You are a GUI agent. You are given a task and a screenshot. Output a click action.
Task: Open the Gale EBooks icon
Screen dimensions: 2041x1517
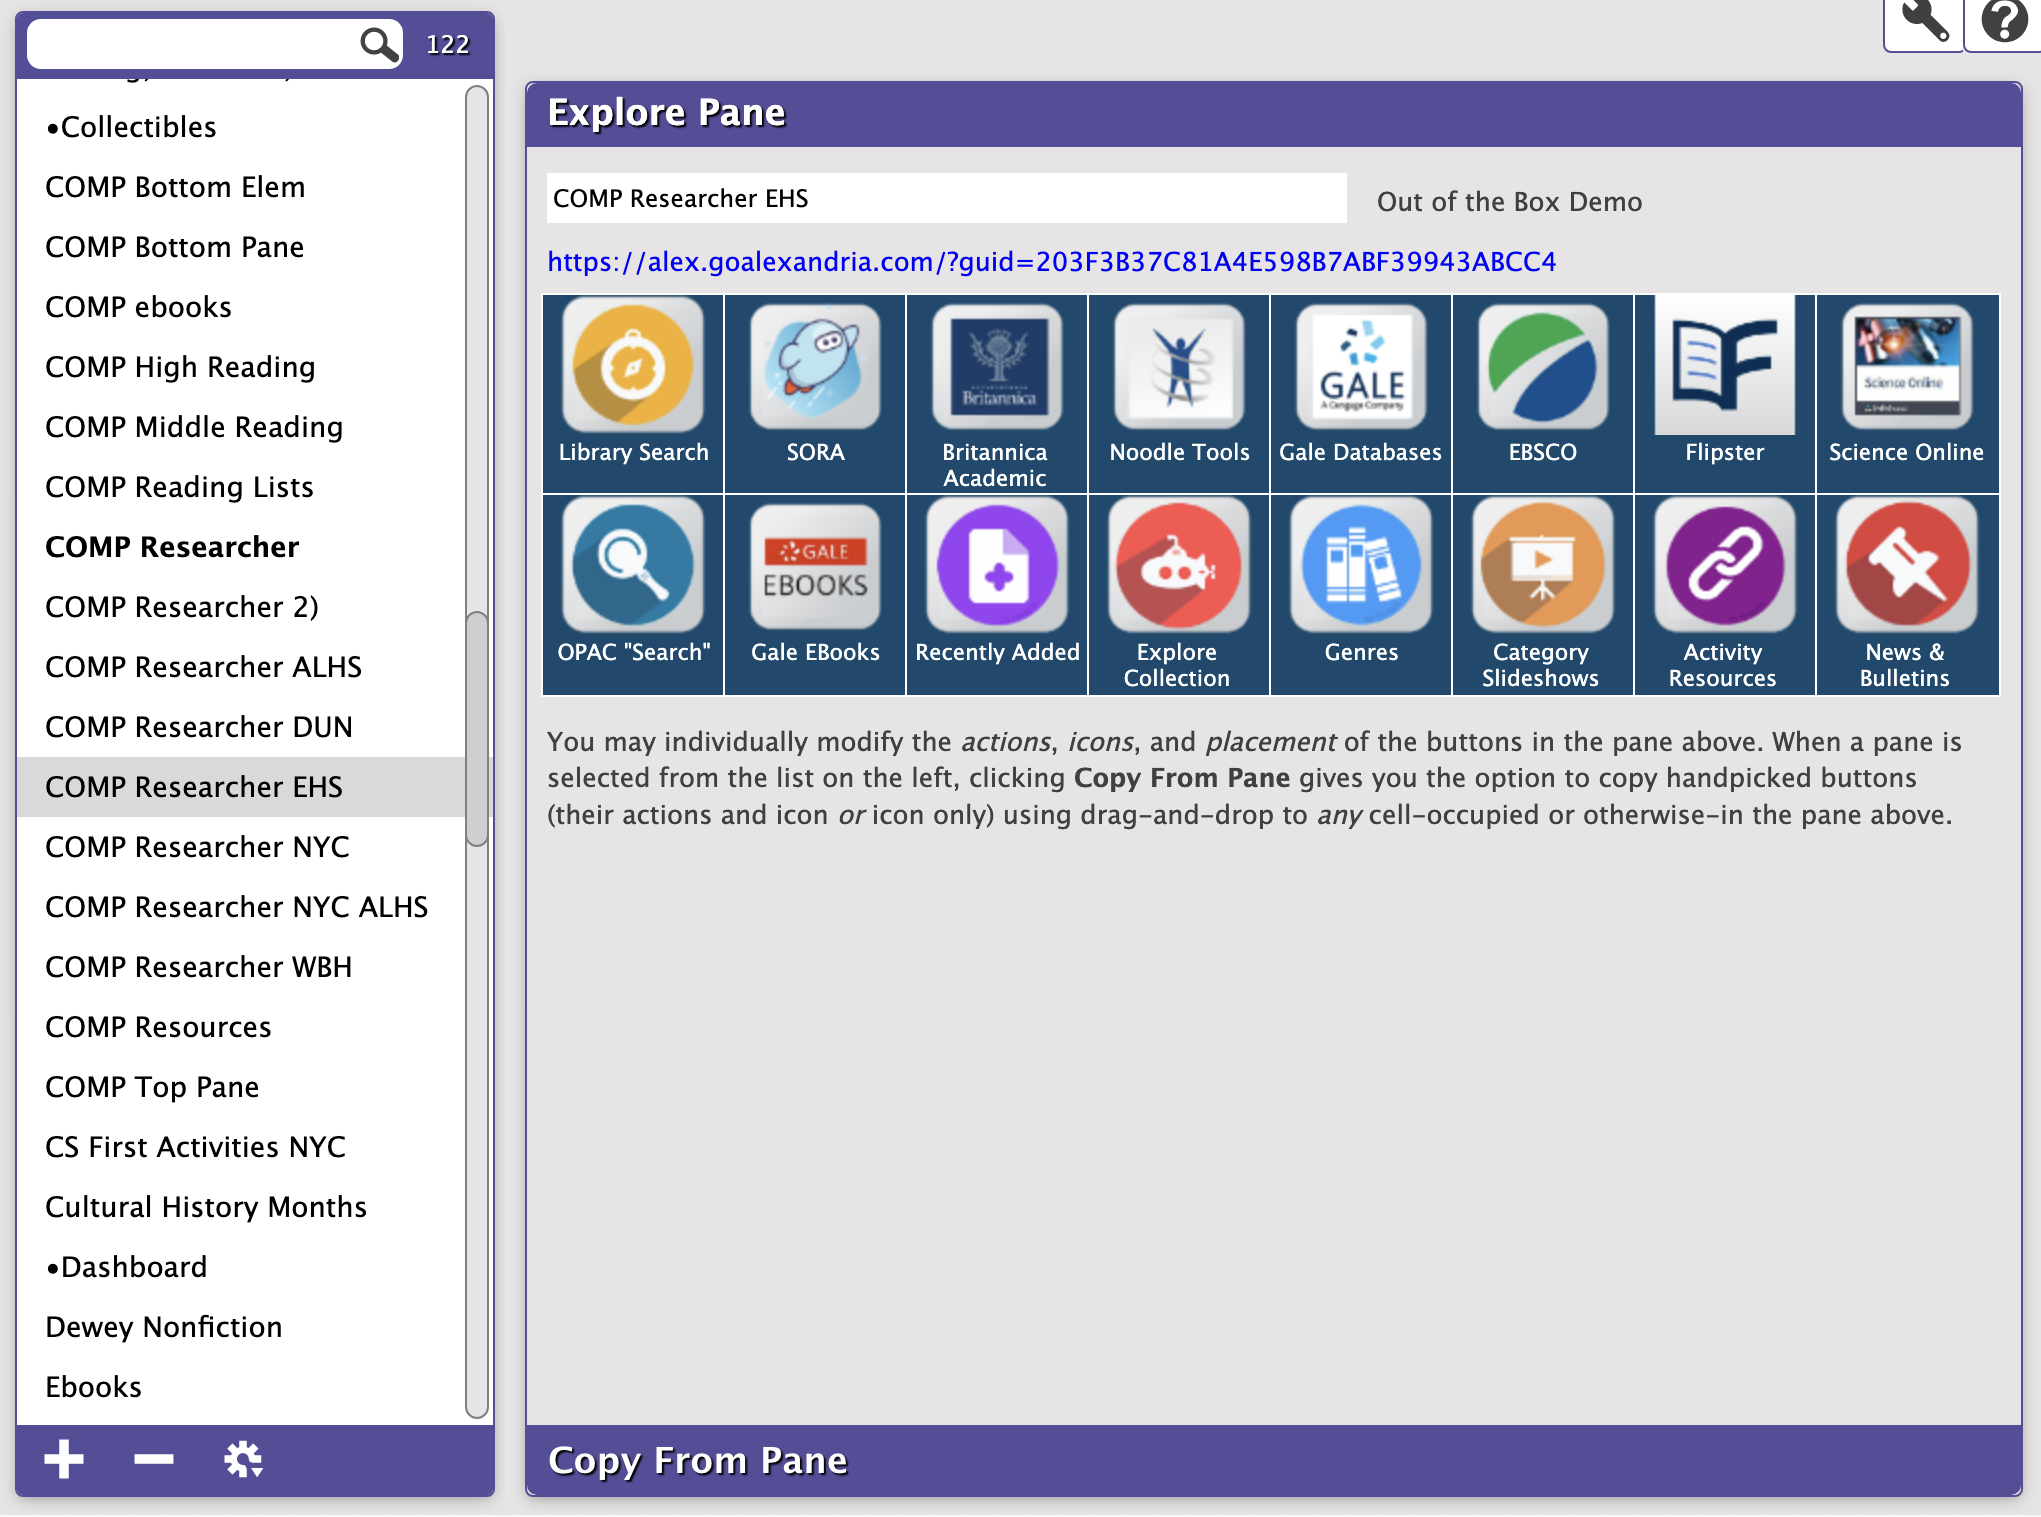pos(815,567)
